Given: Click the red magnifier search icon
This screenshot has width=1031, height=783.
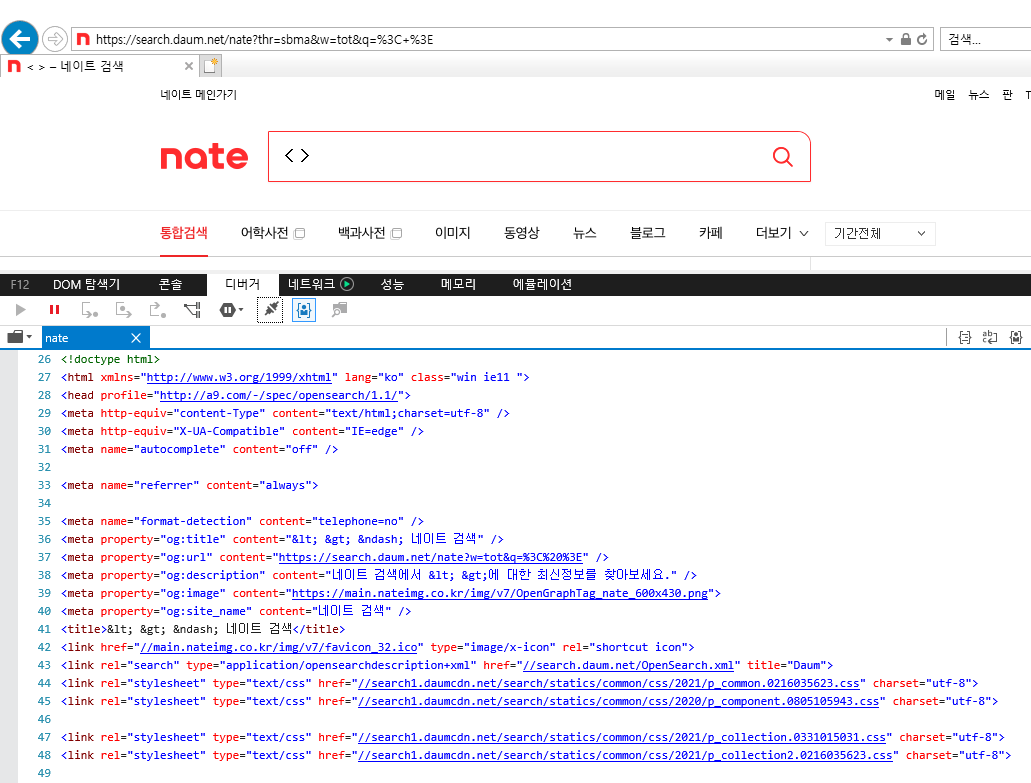Looking at the screenshot, I should [782, 156].
